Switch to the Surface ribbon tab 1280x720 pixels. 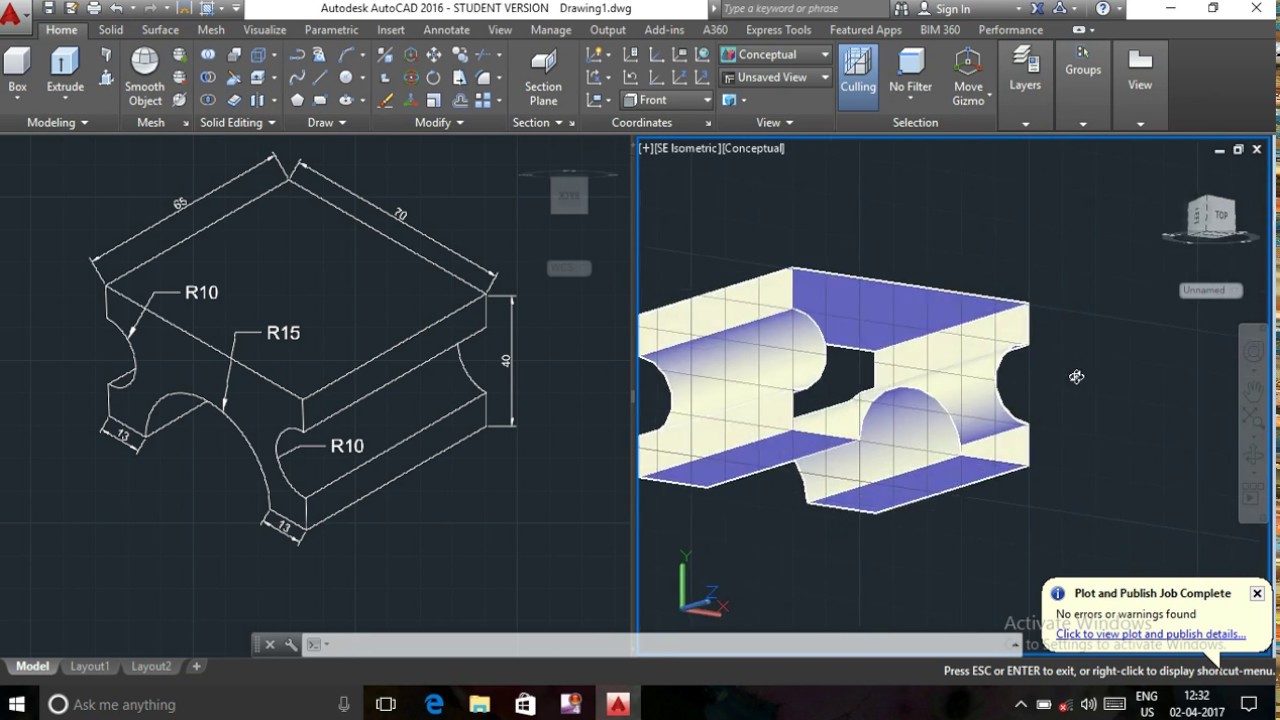pos(160,30)
